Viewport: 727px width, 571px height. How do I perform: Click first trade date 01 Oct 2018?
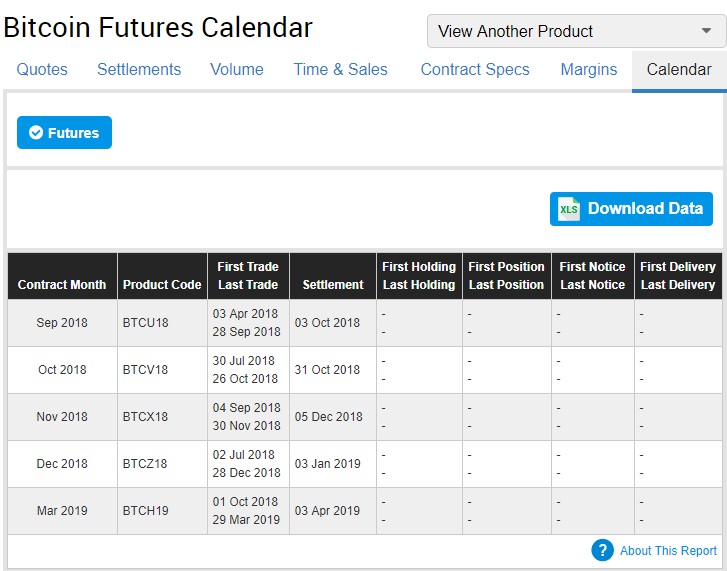point(245,501)
